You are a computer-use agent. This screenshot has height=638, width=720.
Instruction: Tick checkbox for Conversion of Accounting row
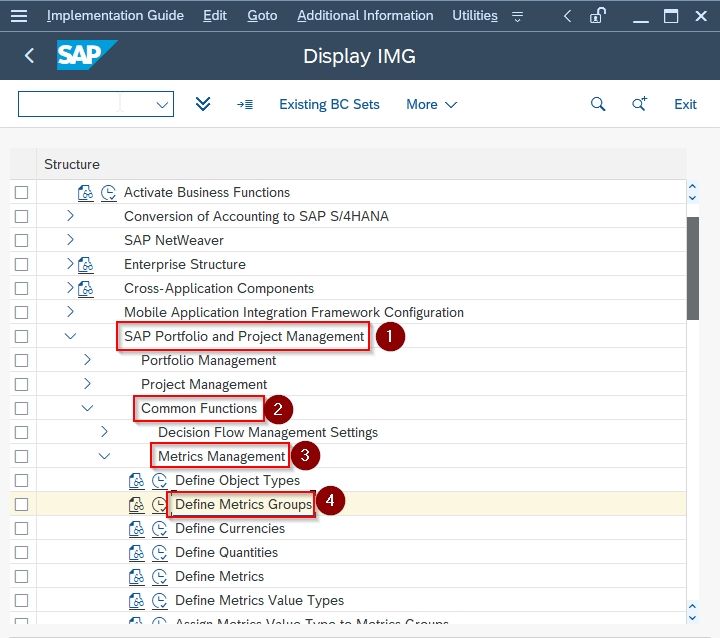click(x=21, y=216)
